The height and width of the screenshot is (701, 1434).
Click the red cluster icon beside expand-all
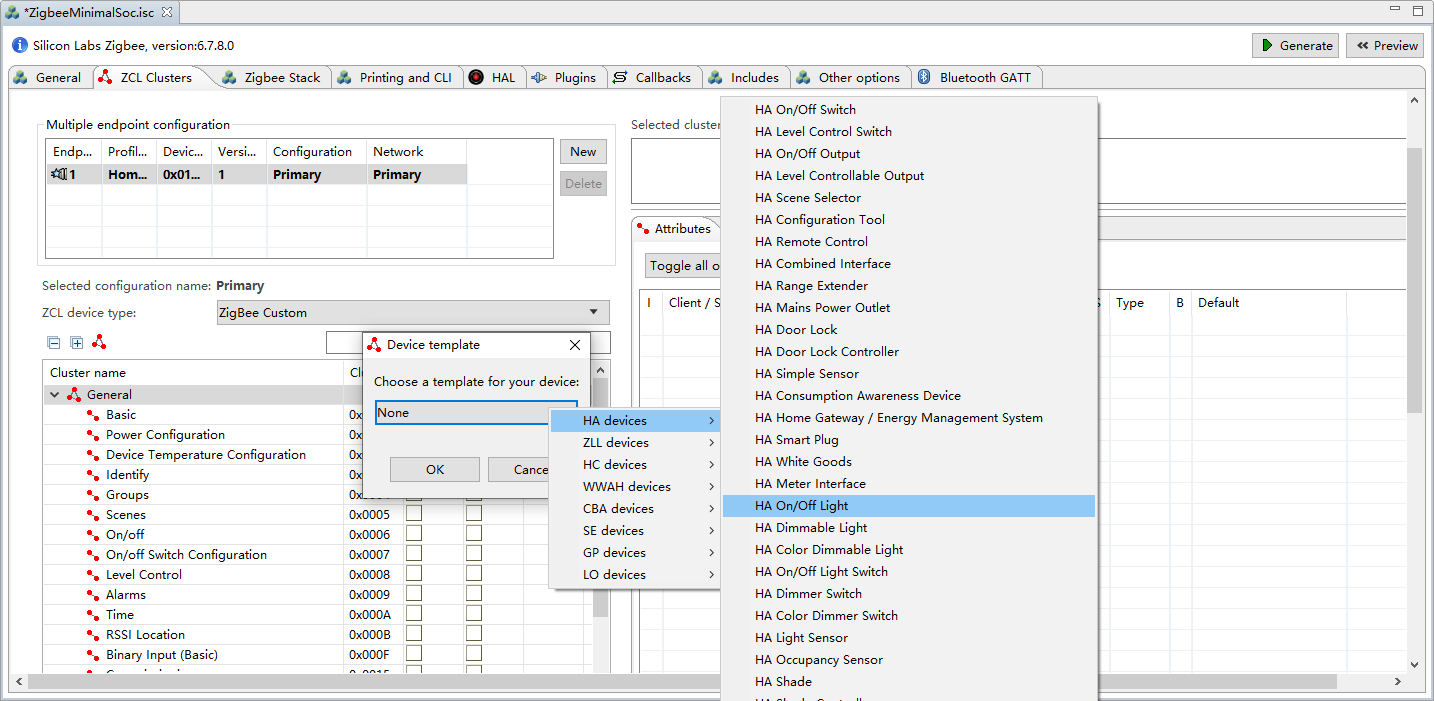[99, 343]
